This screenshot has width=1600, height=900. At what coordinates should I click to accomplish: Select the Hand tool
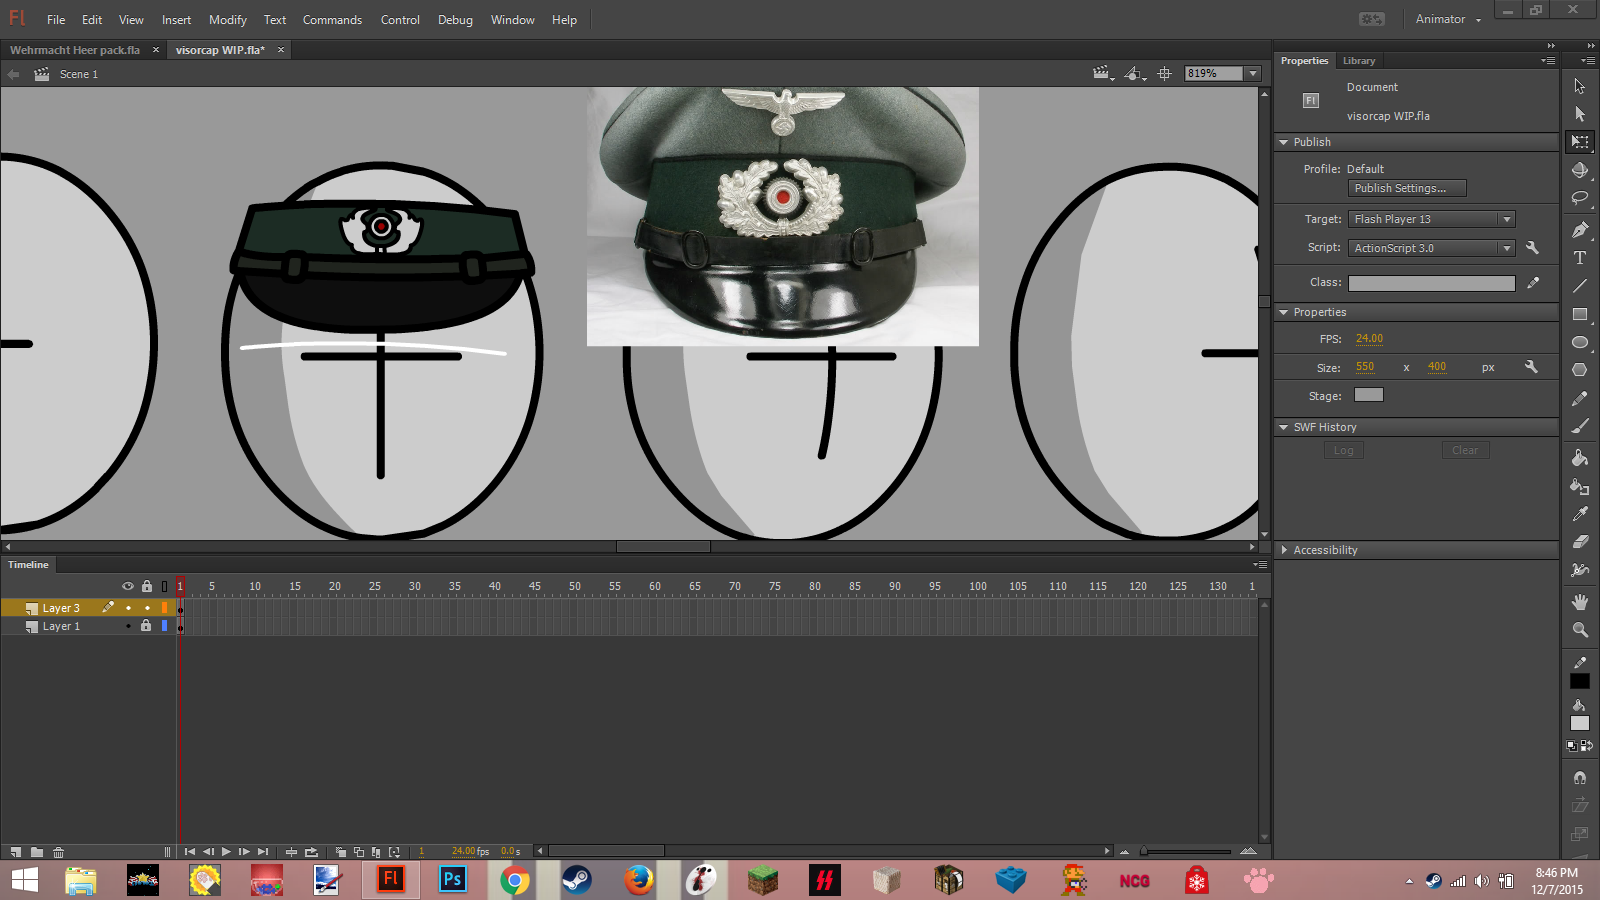(1580, 602)
